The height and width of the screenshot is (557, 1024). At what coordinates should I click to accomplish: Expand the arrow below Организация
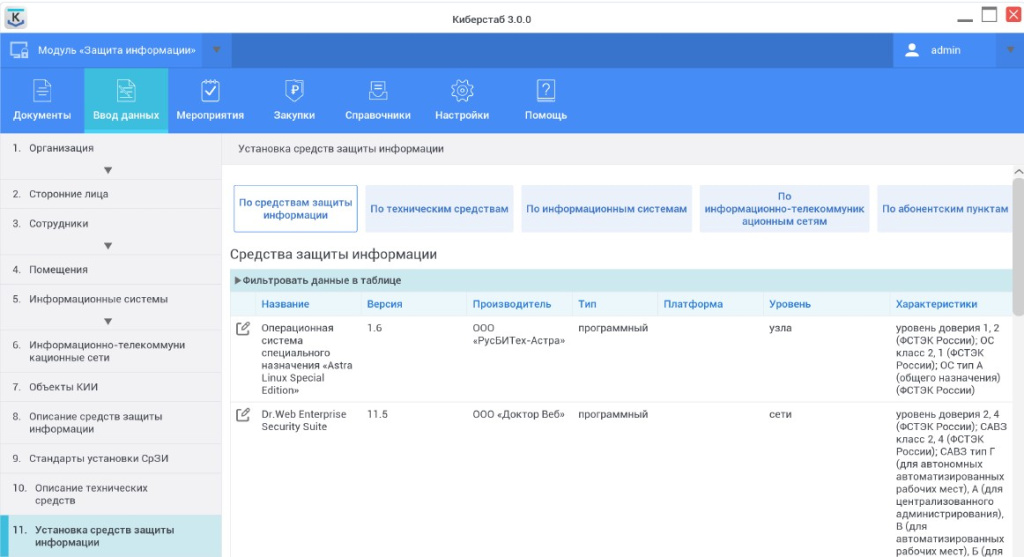click(x=108, y=170)
